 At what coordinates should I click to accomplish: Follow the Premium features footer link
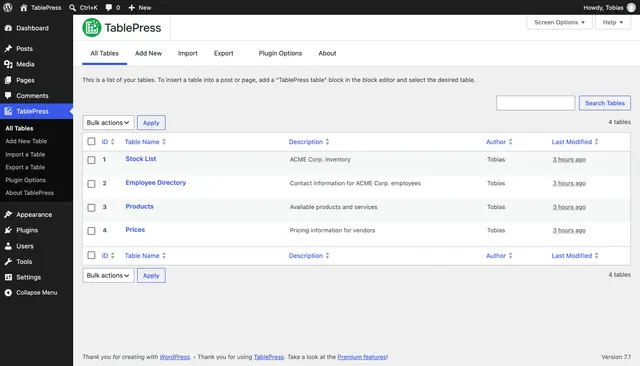point(362,357)
